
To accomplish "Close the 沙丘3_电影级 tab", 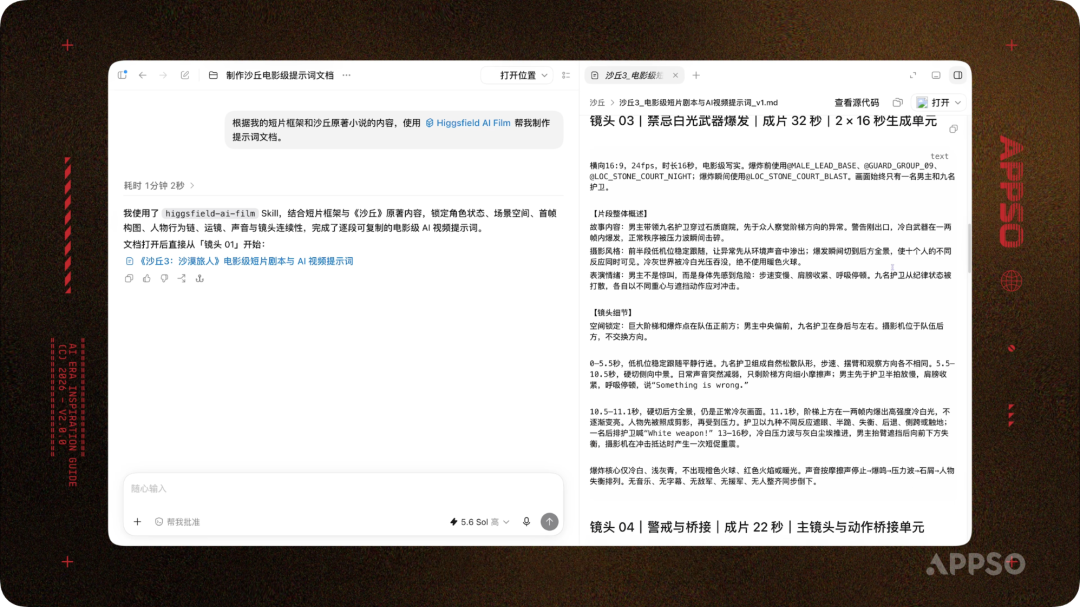I will click(675, 75).
